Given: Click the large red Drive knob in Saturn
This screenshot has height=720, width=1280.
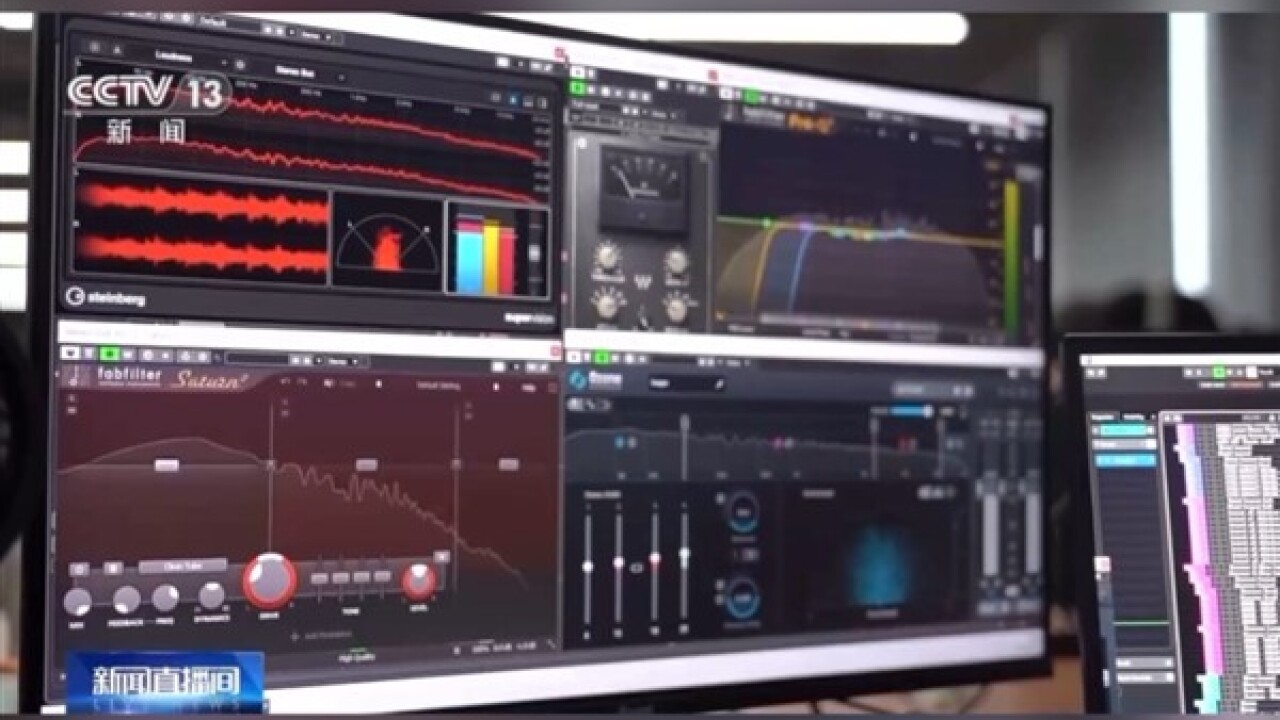Looking at the screenshot, I should [269, 580].
